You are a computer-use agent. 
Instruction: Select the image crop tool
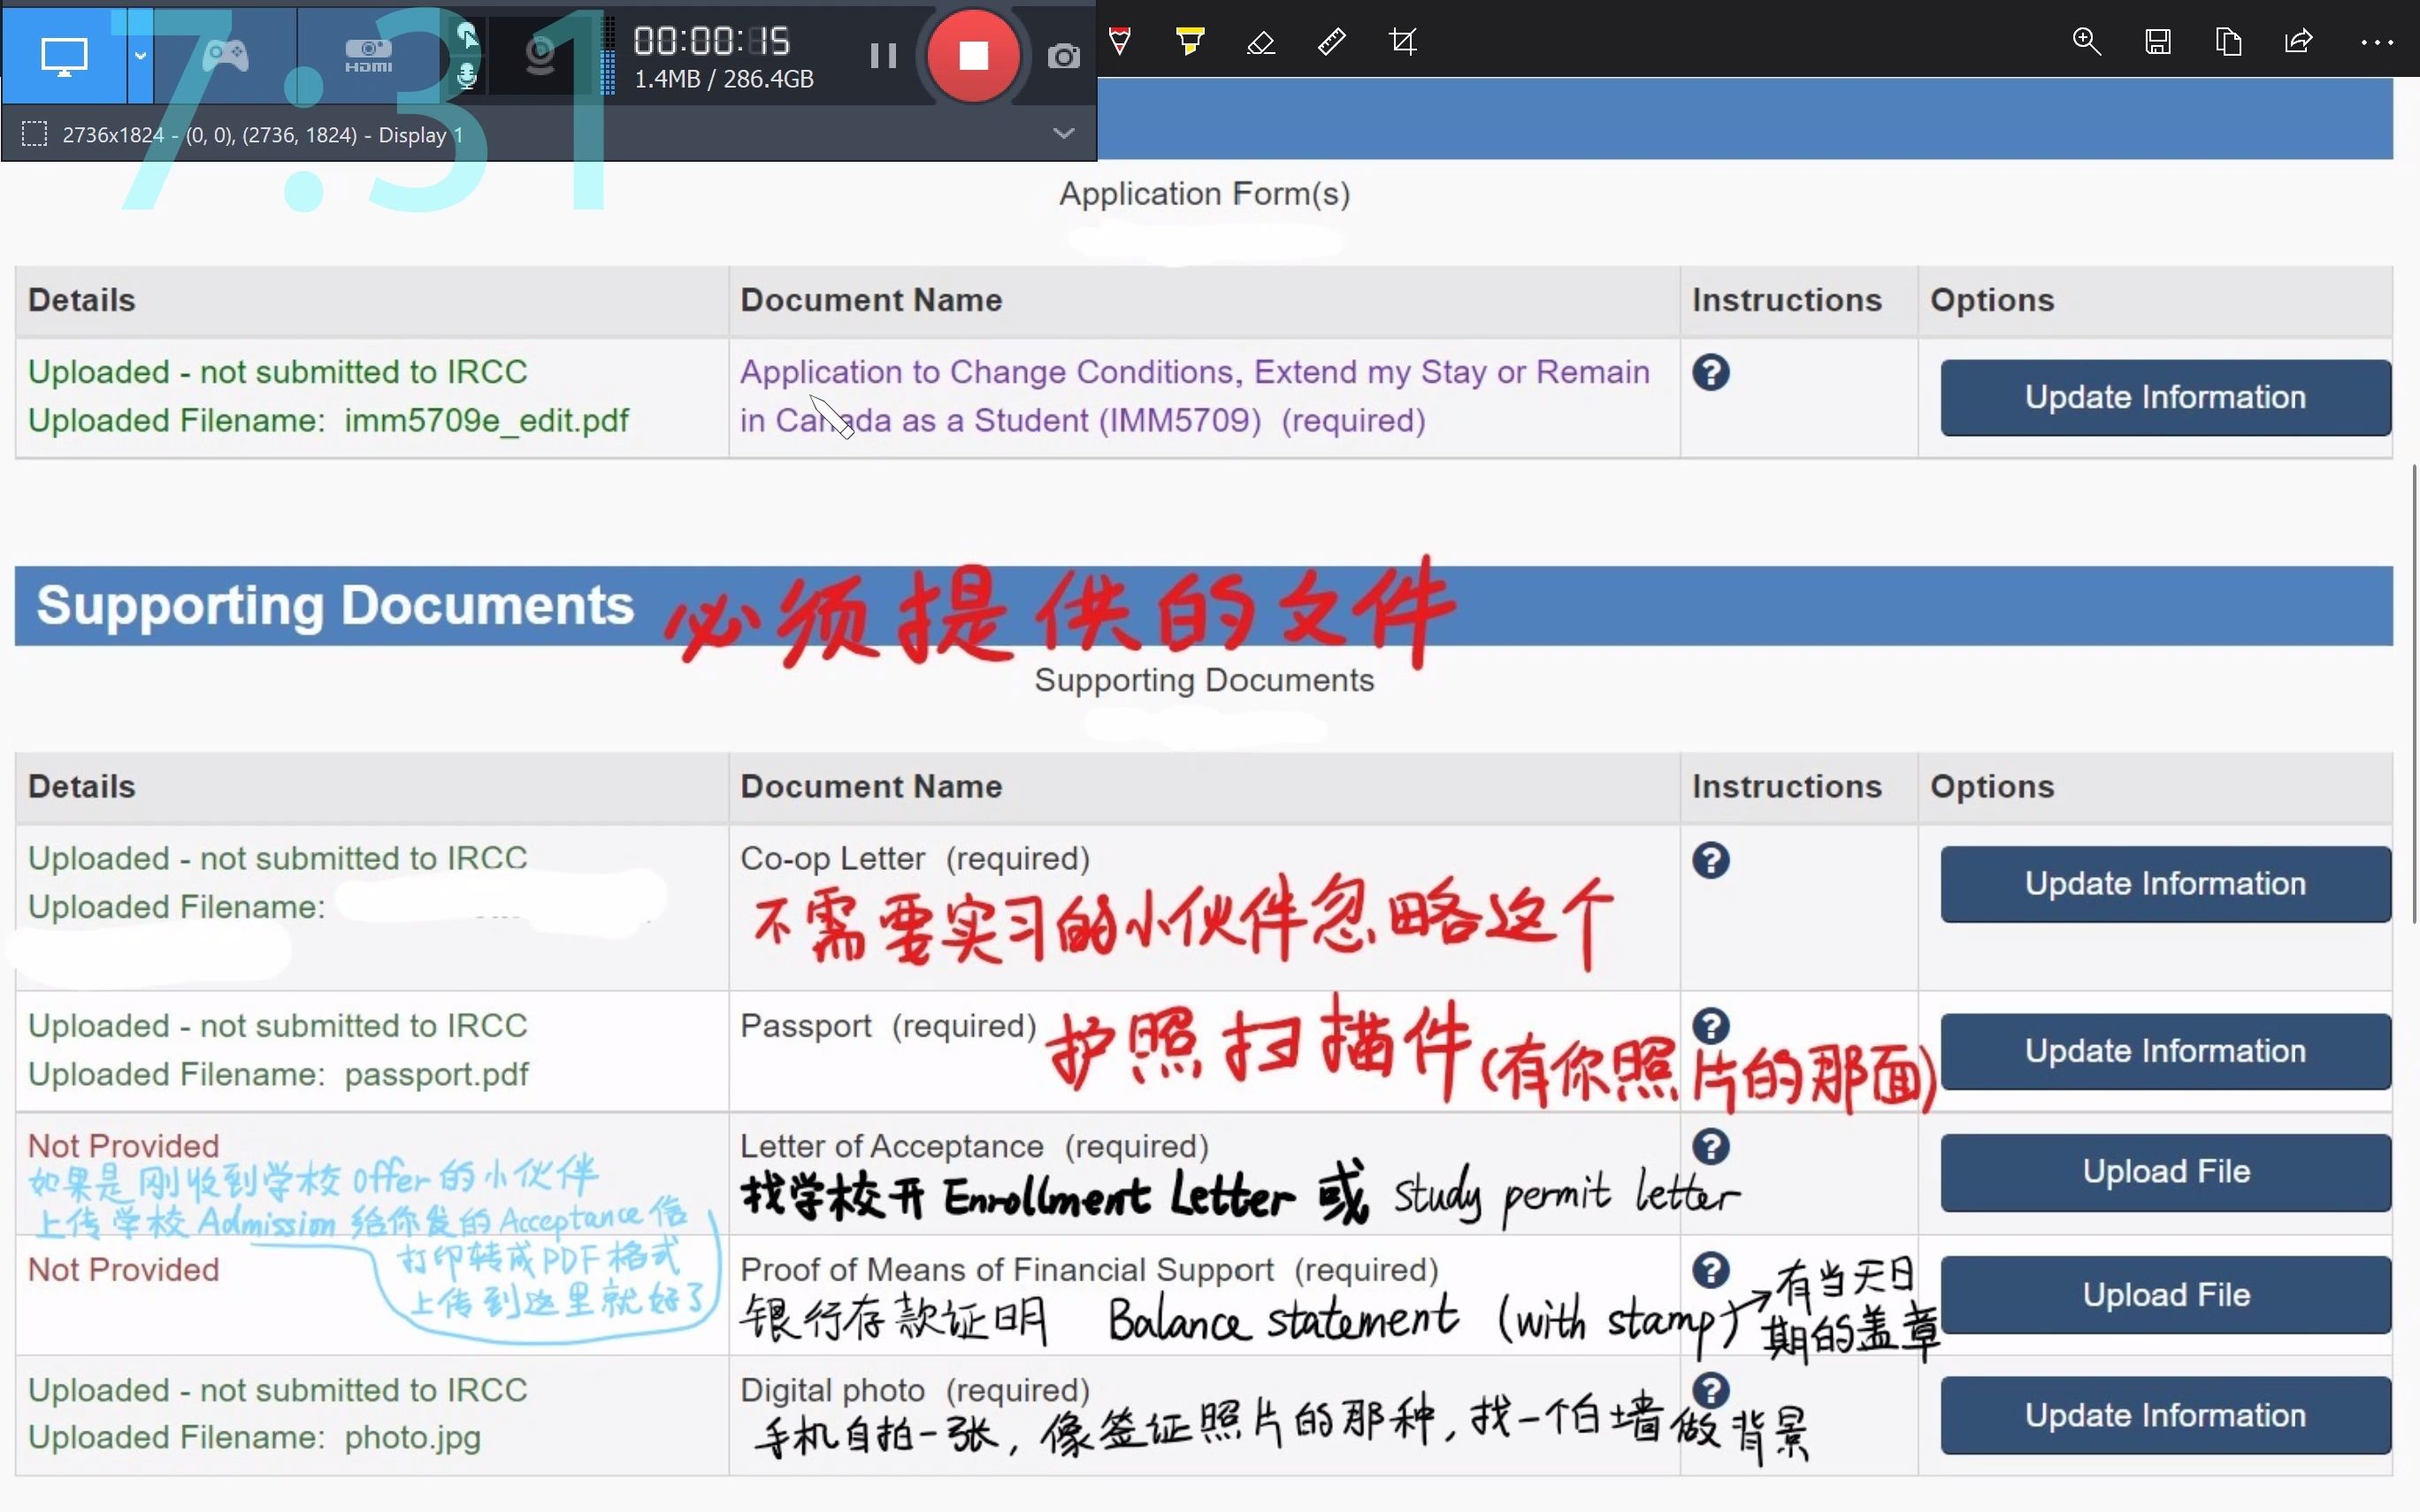coord(1403,41)
